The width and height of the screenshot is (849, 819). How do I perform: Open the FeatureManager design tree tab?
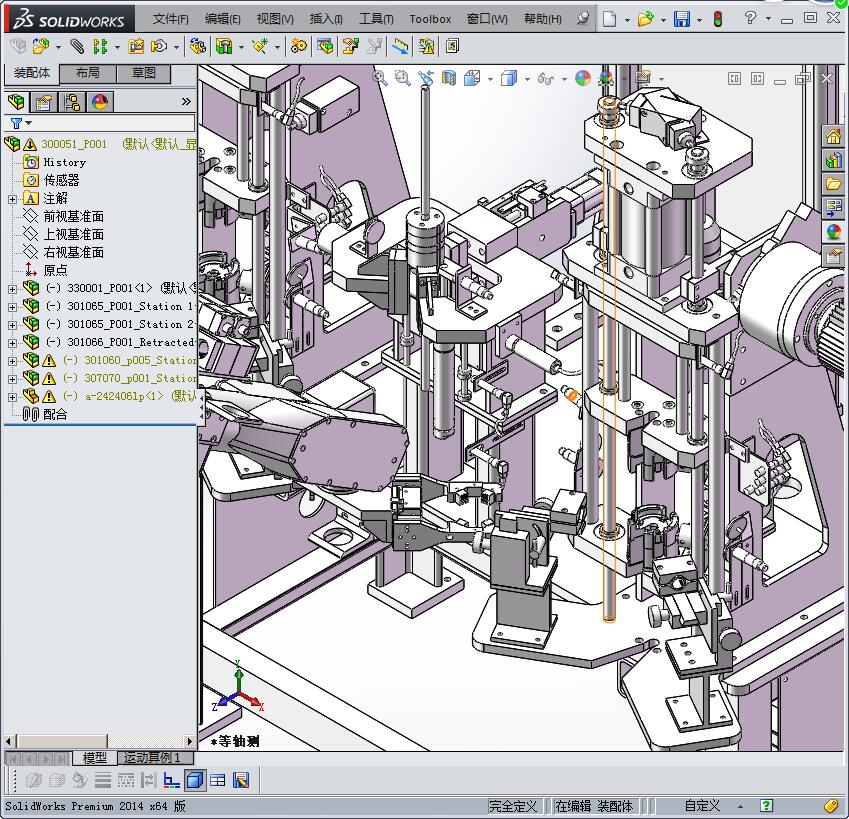15,102
